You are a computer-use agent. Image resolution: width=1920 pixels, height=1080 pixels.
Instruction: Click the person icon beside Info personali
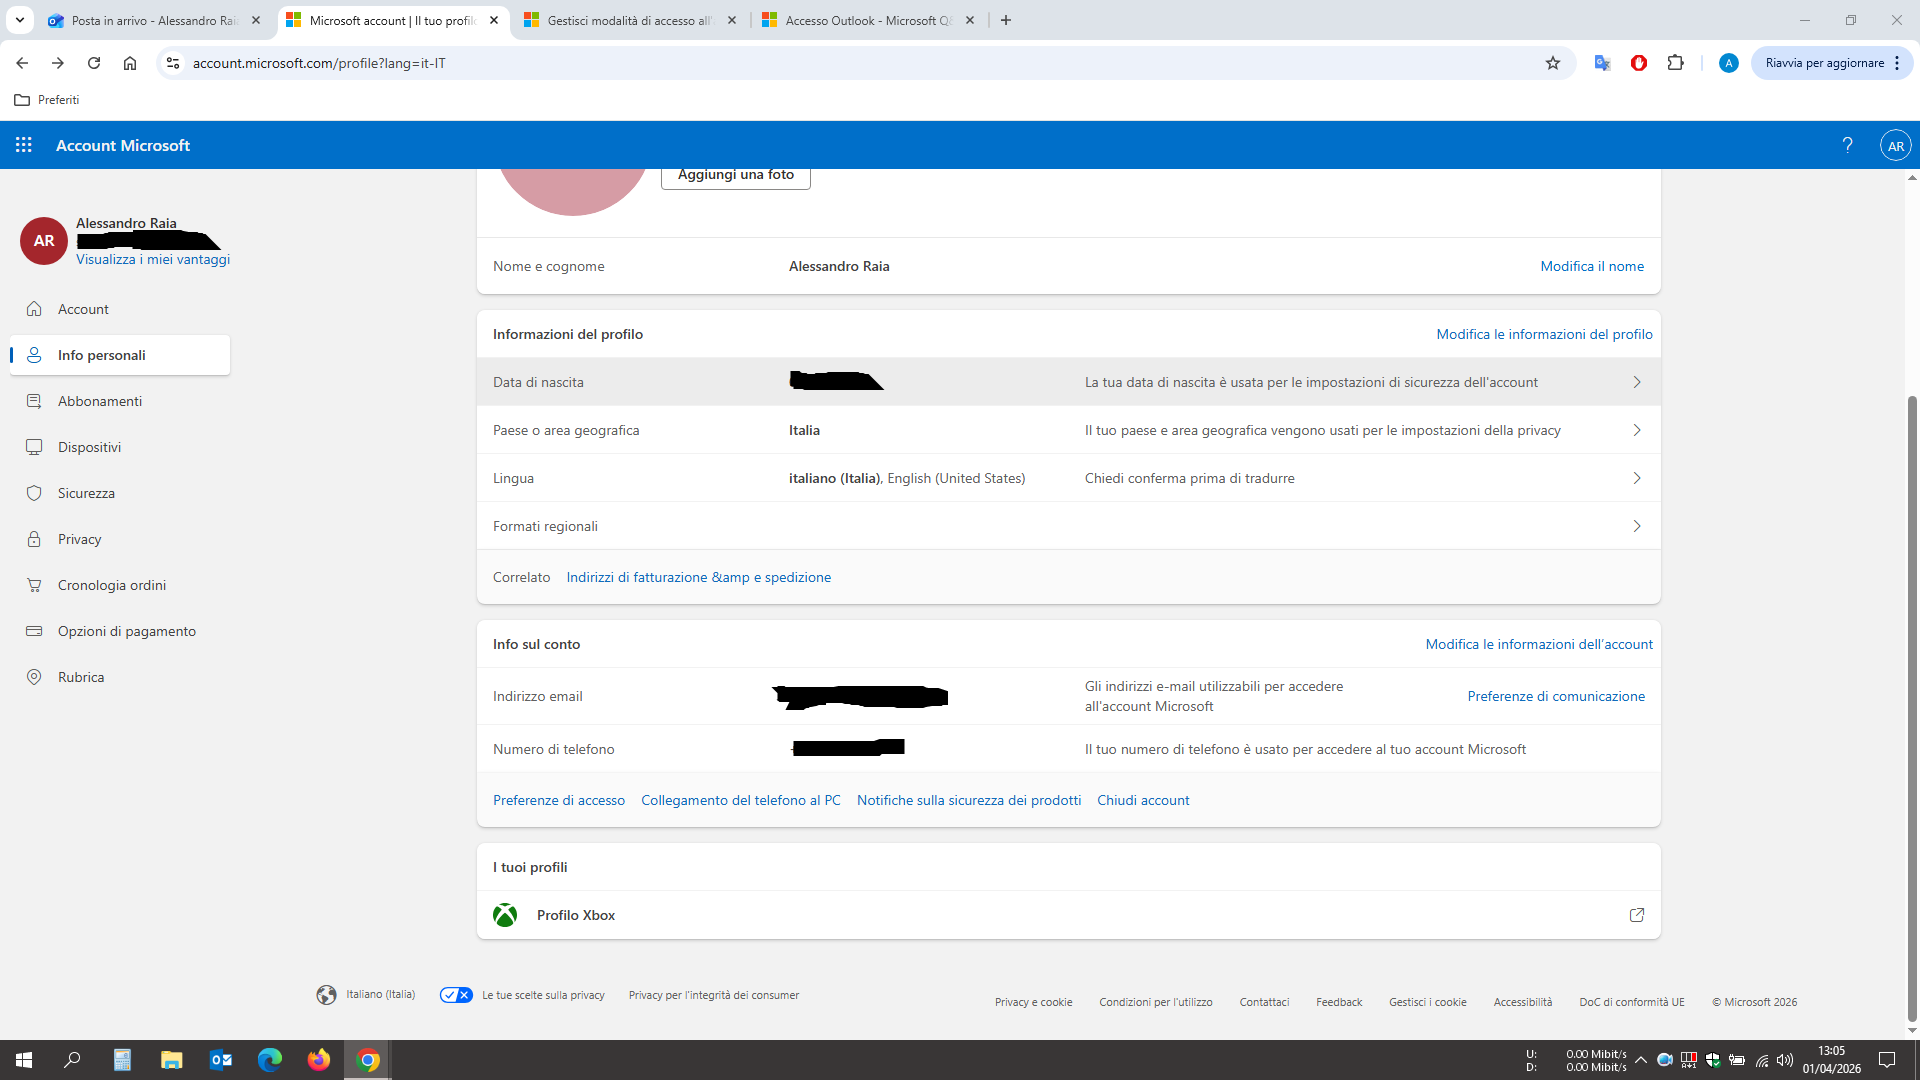[34, 355]
